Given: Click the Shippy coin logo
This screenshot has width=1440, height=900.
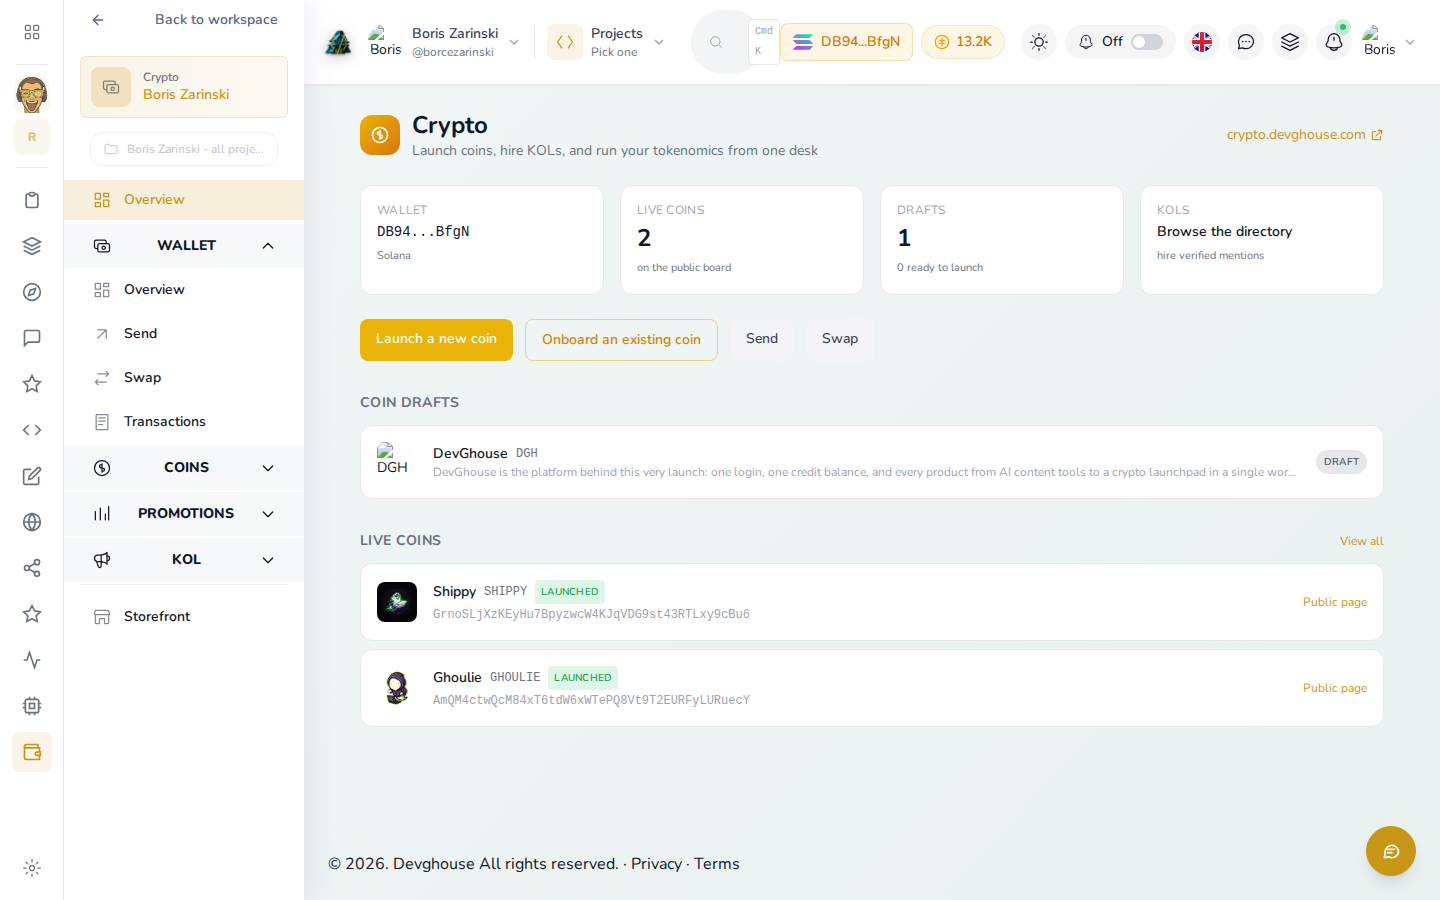Looking at the screenshot, I should click(x=397, y=602).
